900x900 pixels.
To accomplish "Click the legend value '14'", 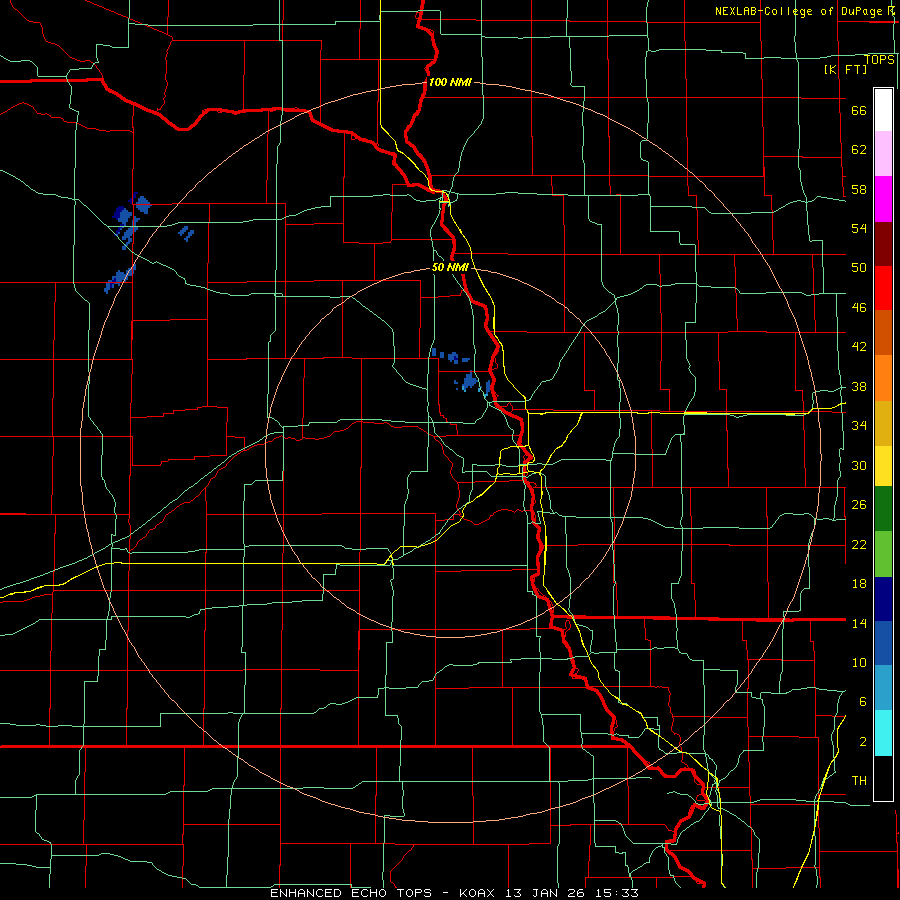I will pyautogui.click(x=859, y=623).
